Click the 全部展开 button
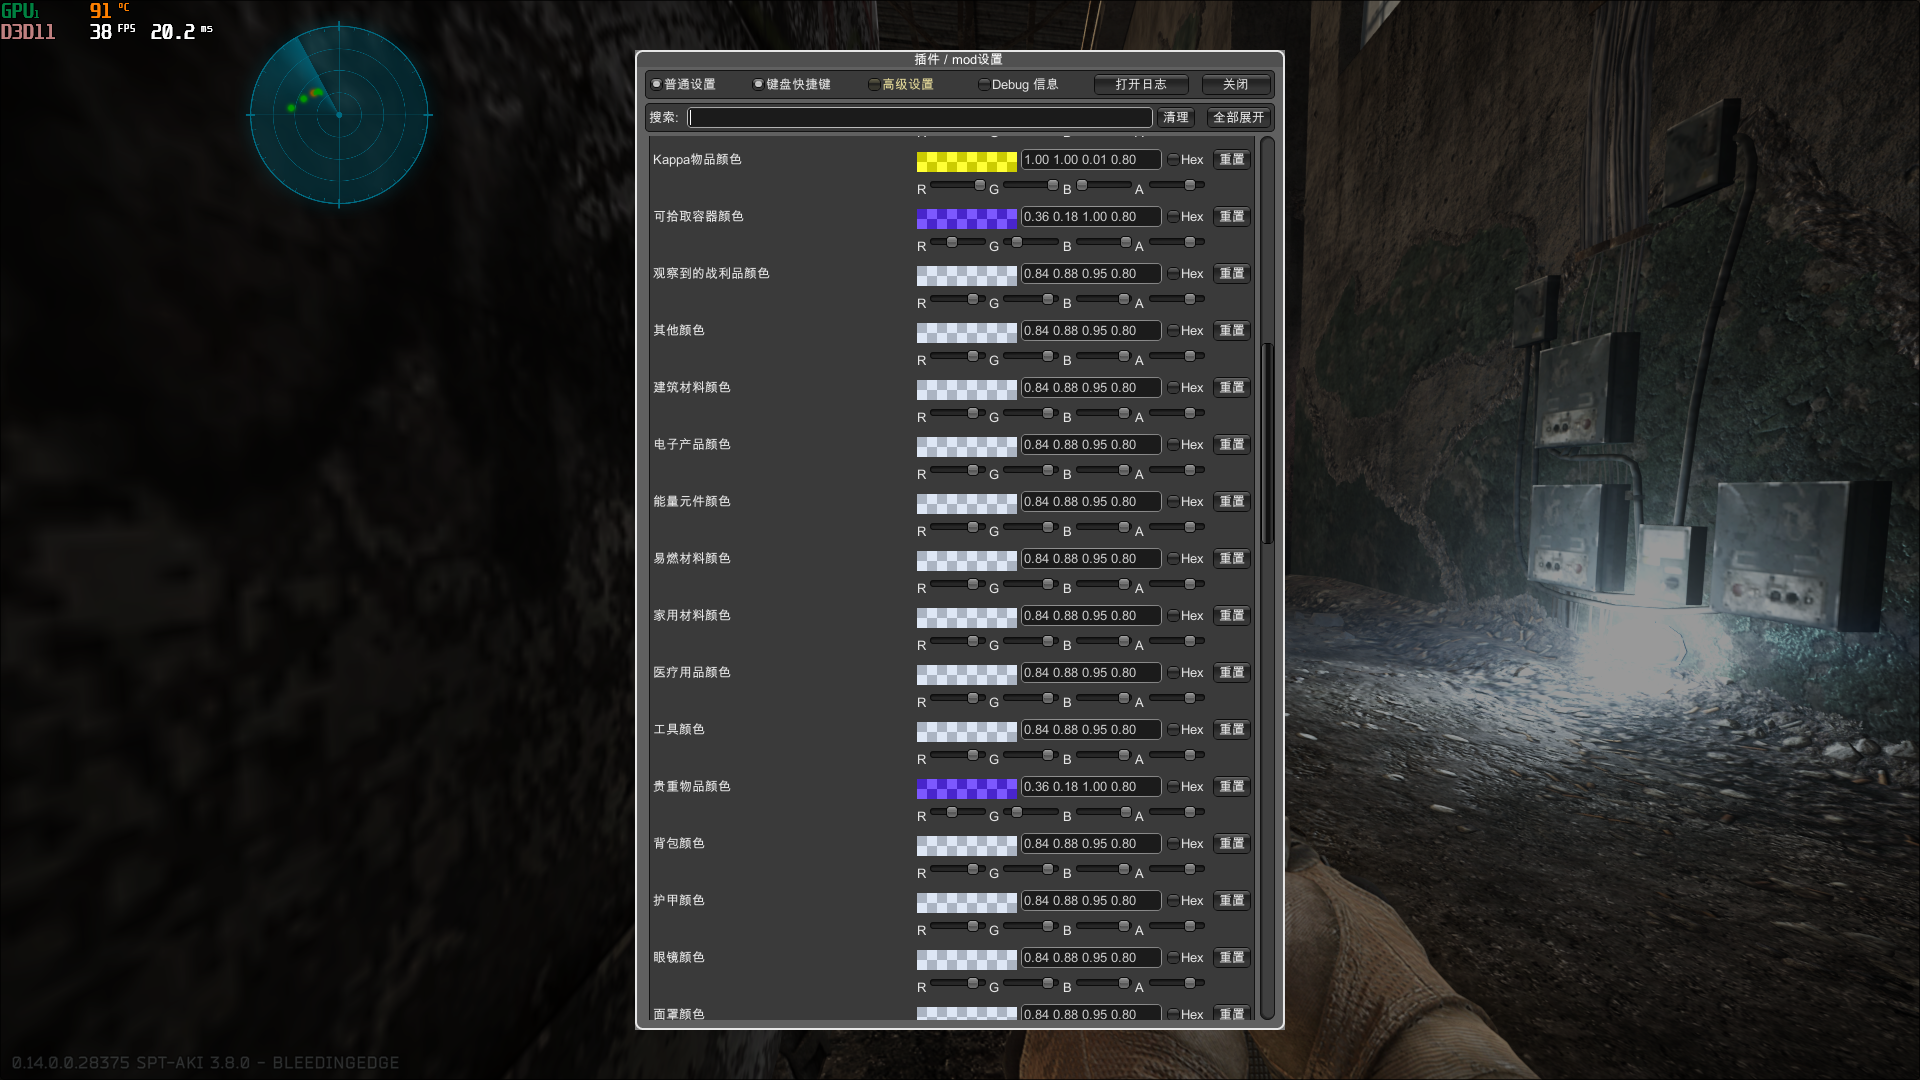Image resolution: width=1920 pixels, height=1080 pixels. (x=1238, y=117)
